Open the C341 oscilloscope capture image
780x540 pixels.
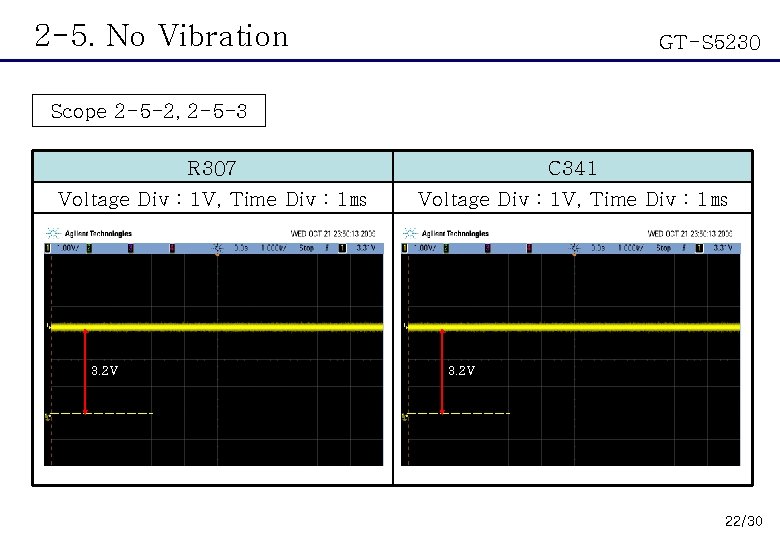[571, 346]
